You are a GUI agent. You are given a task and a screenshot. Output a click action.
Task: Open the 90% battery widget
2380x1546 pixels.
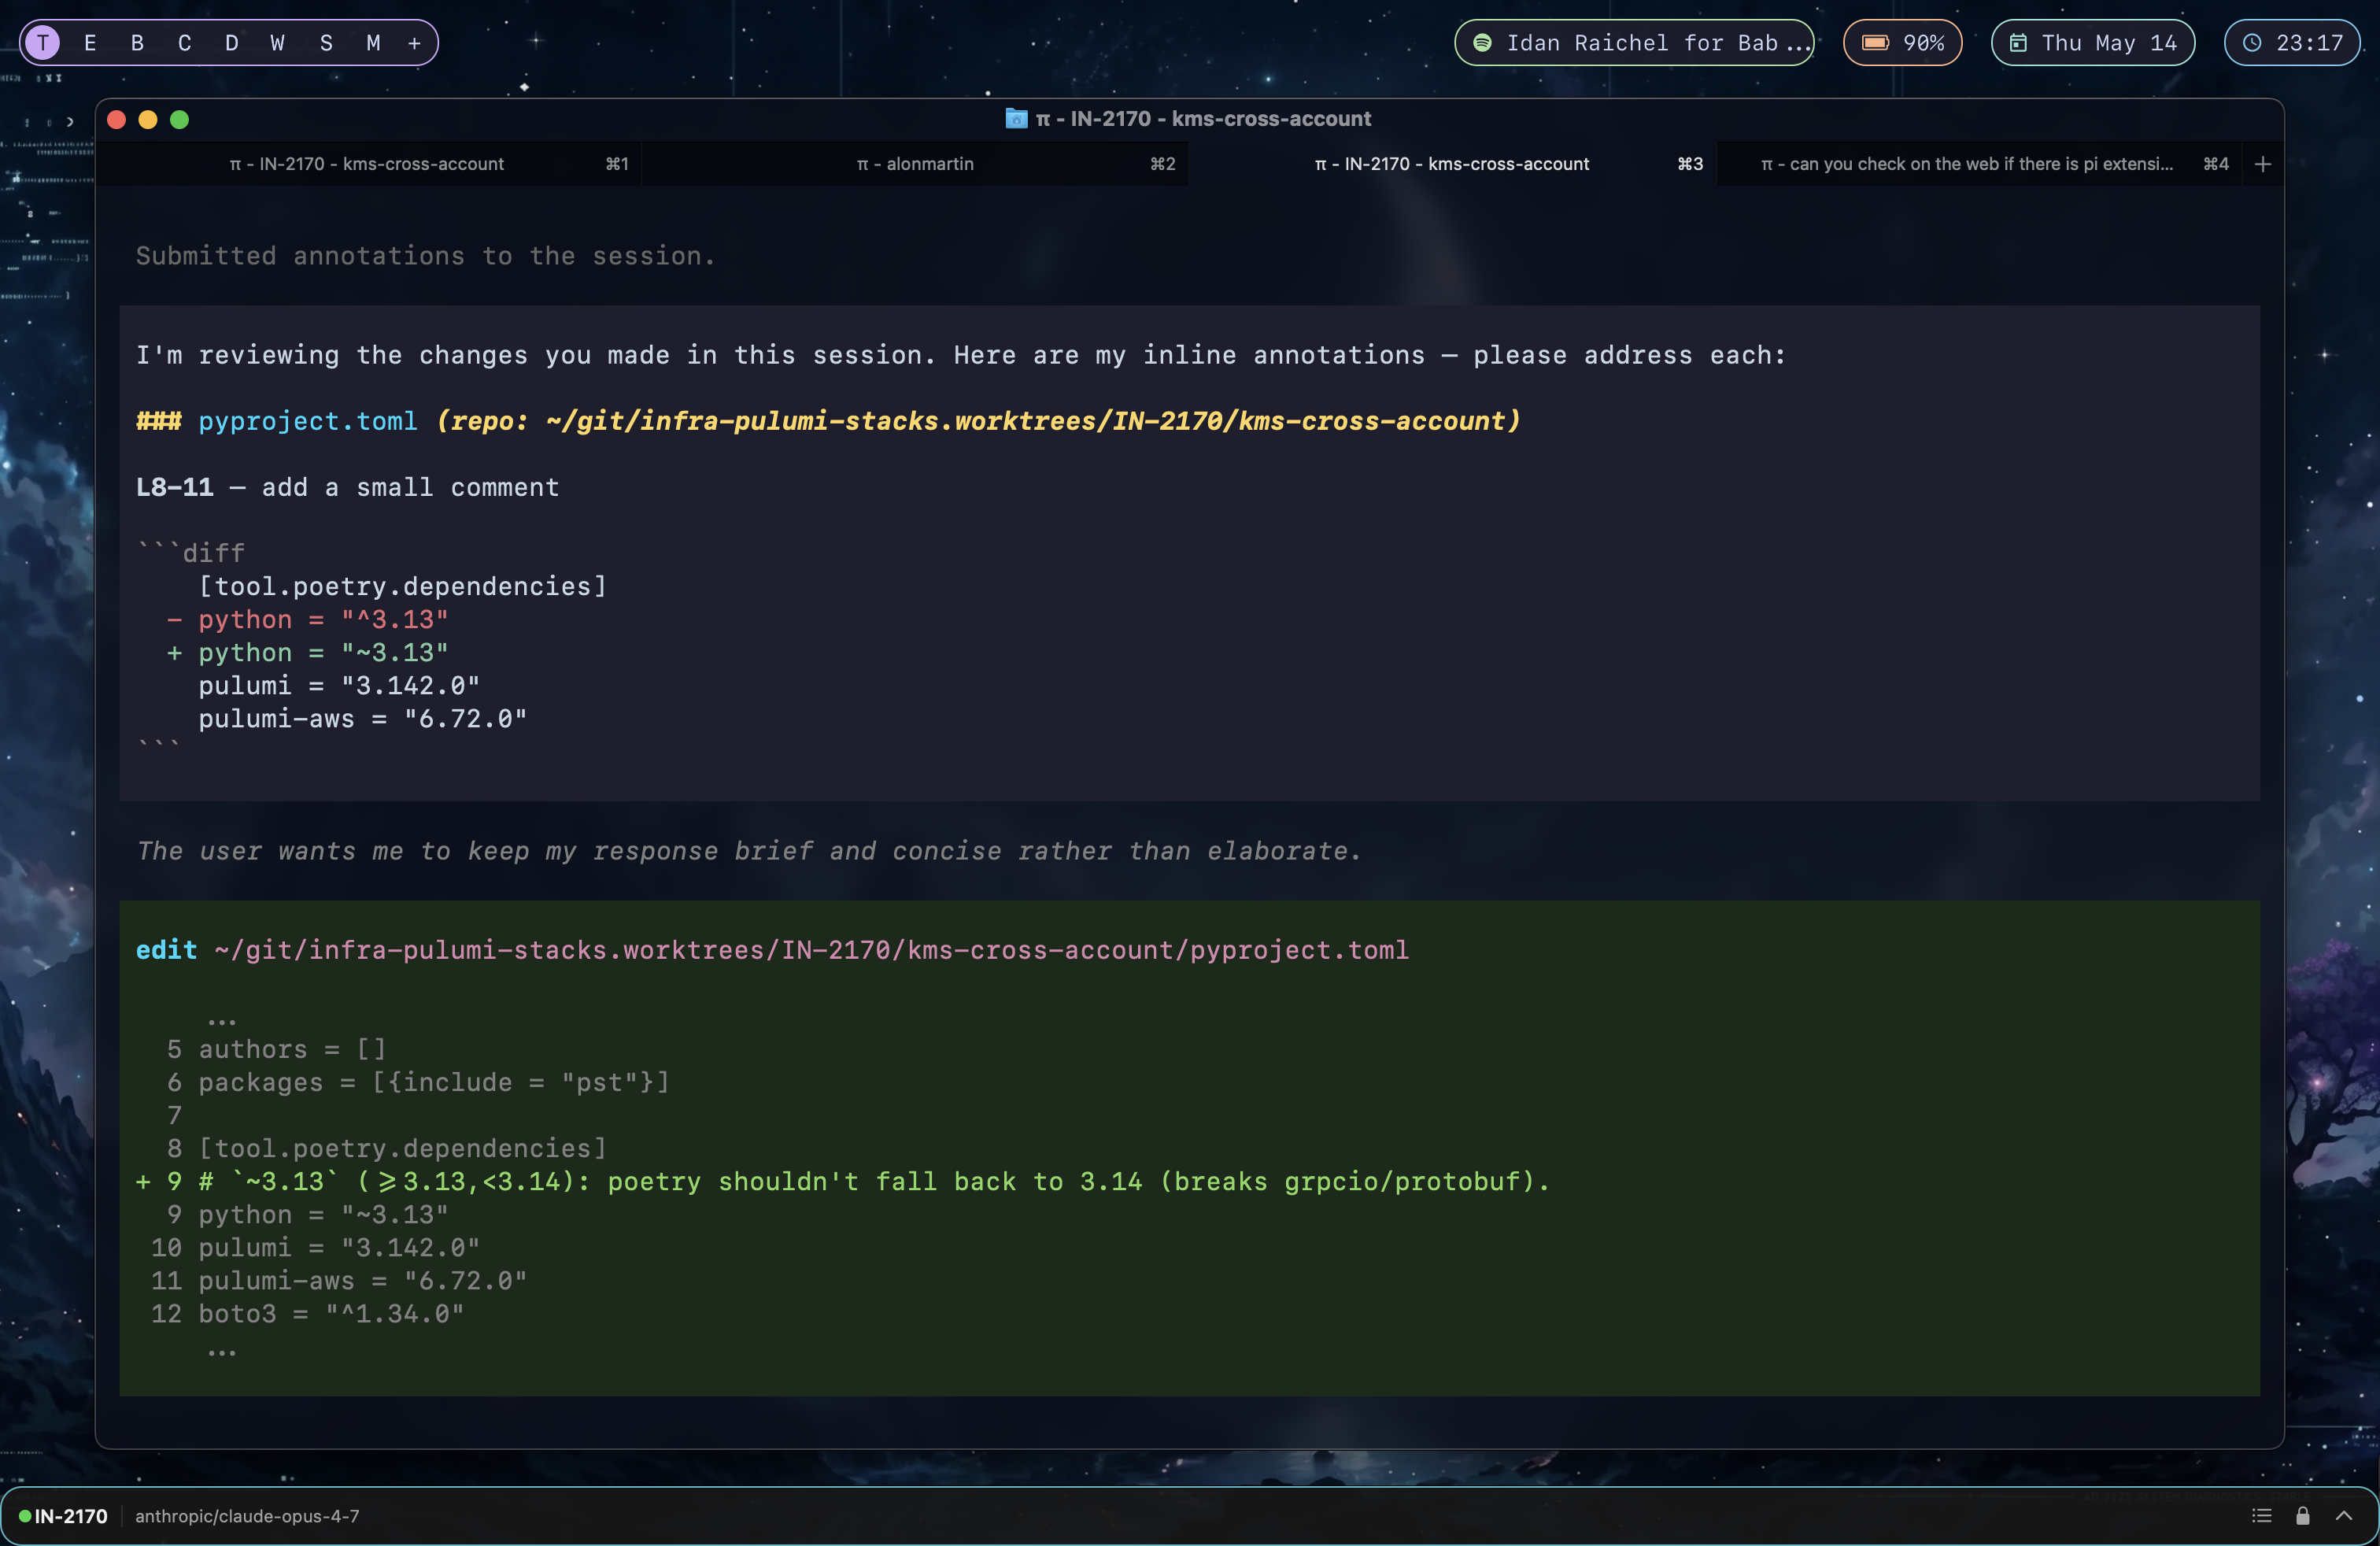[x=1902, y=43]
